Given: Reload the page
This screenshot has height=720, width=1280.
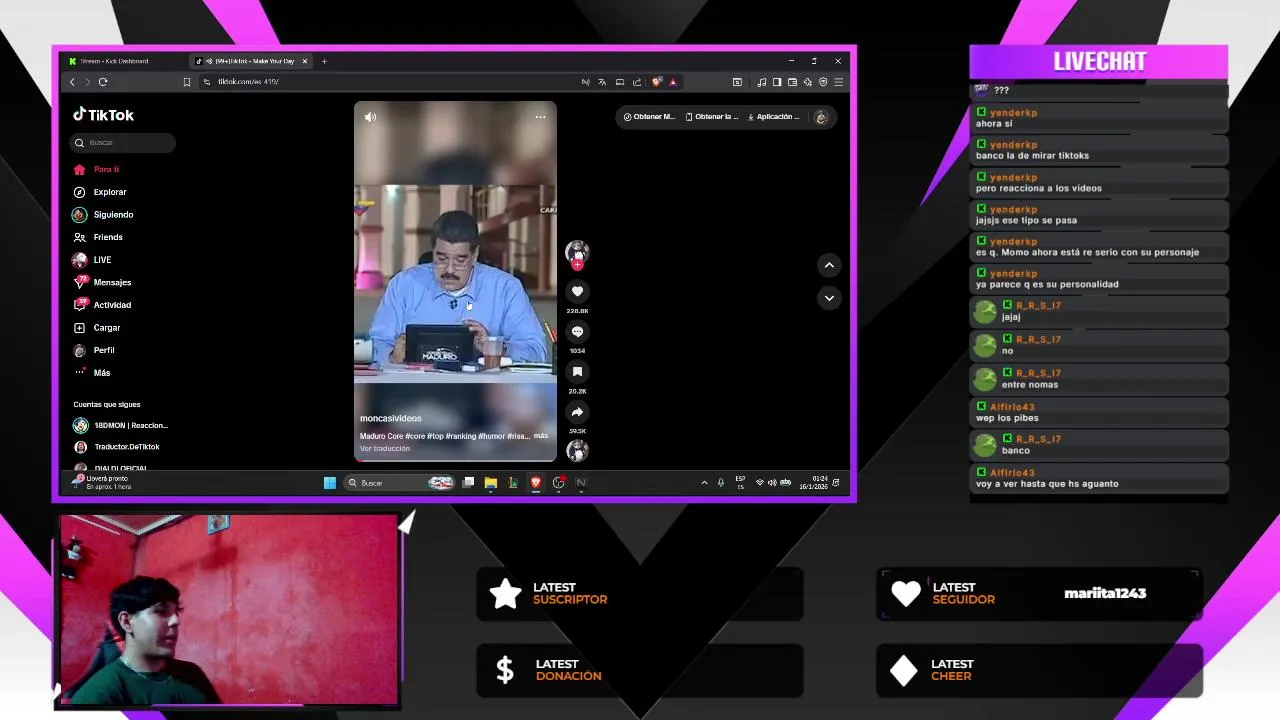Looking at the screenshot, I should [x=103, y=82].
